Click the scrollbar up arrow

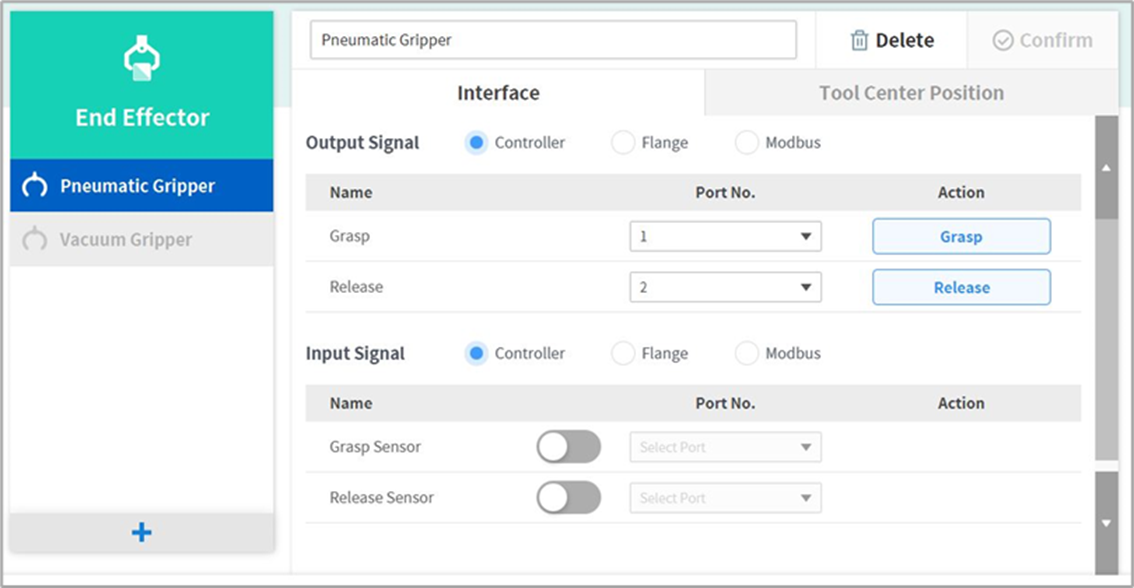point(1105,168)
